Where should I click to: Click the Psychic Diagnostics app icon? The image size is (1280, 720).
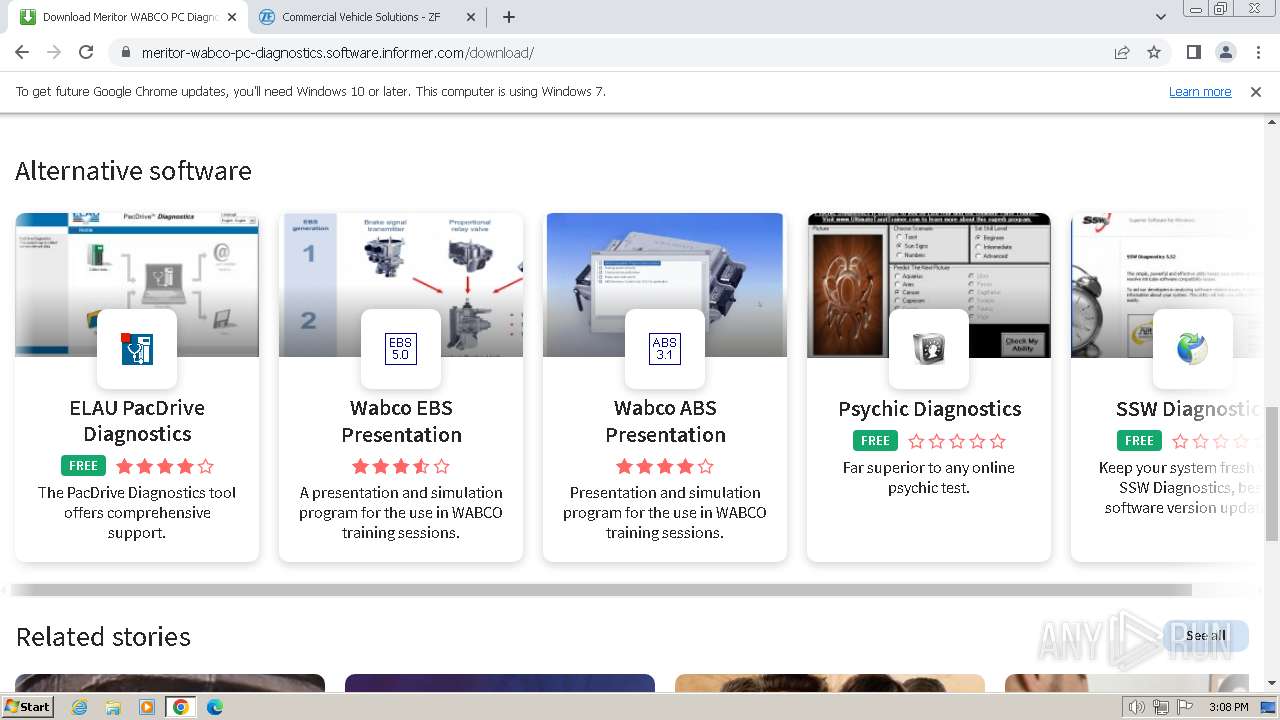coord(929,349)
